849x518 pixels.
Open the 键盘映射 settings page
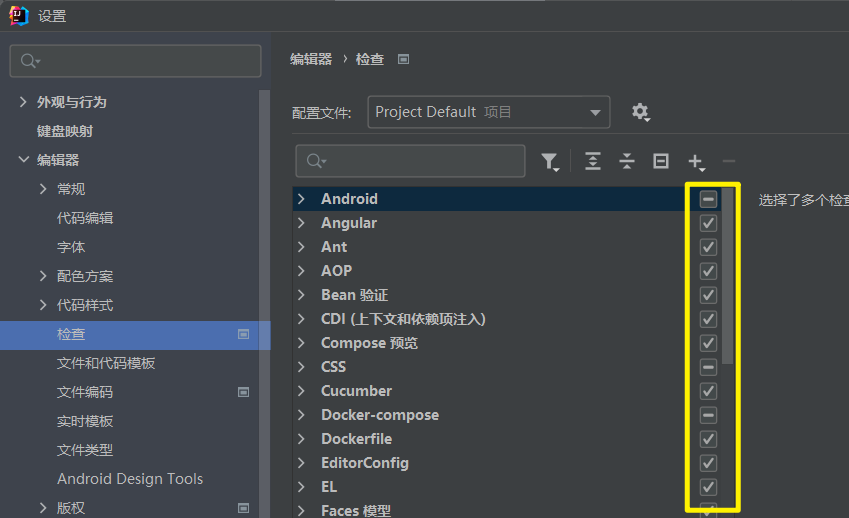click(65, 131)
